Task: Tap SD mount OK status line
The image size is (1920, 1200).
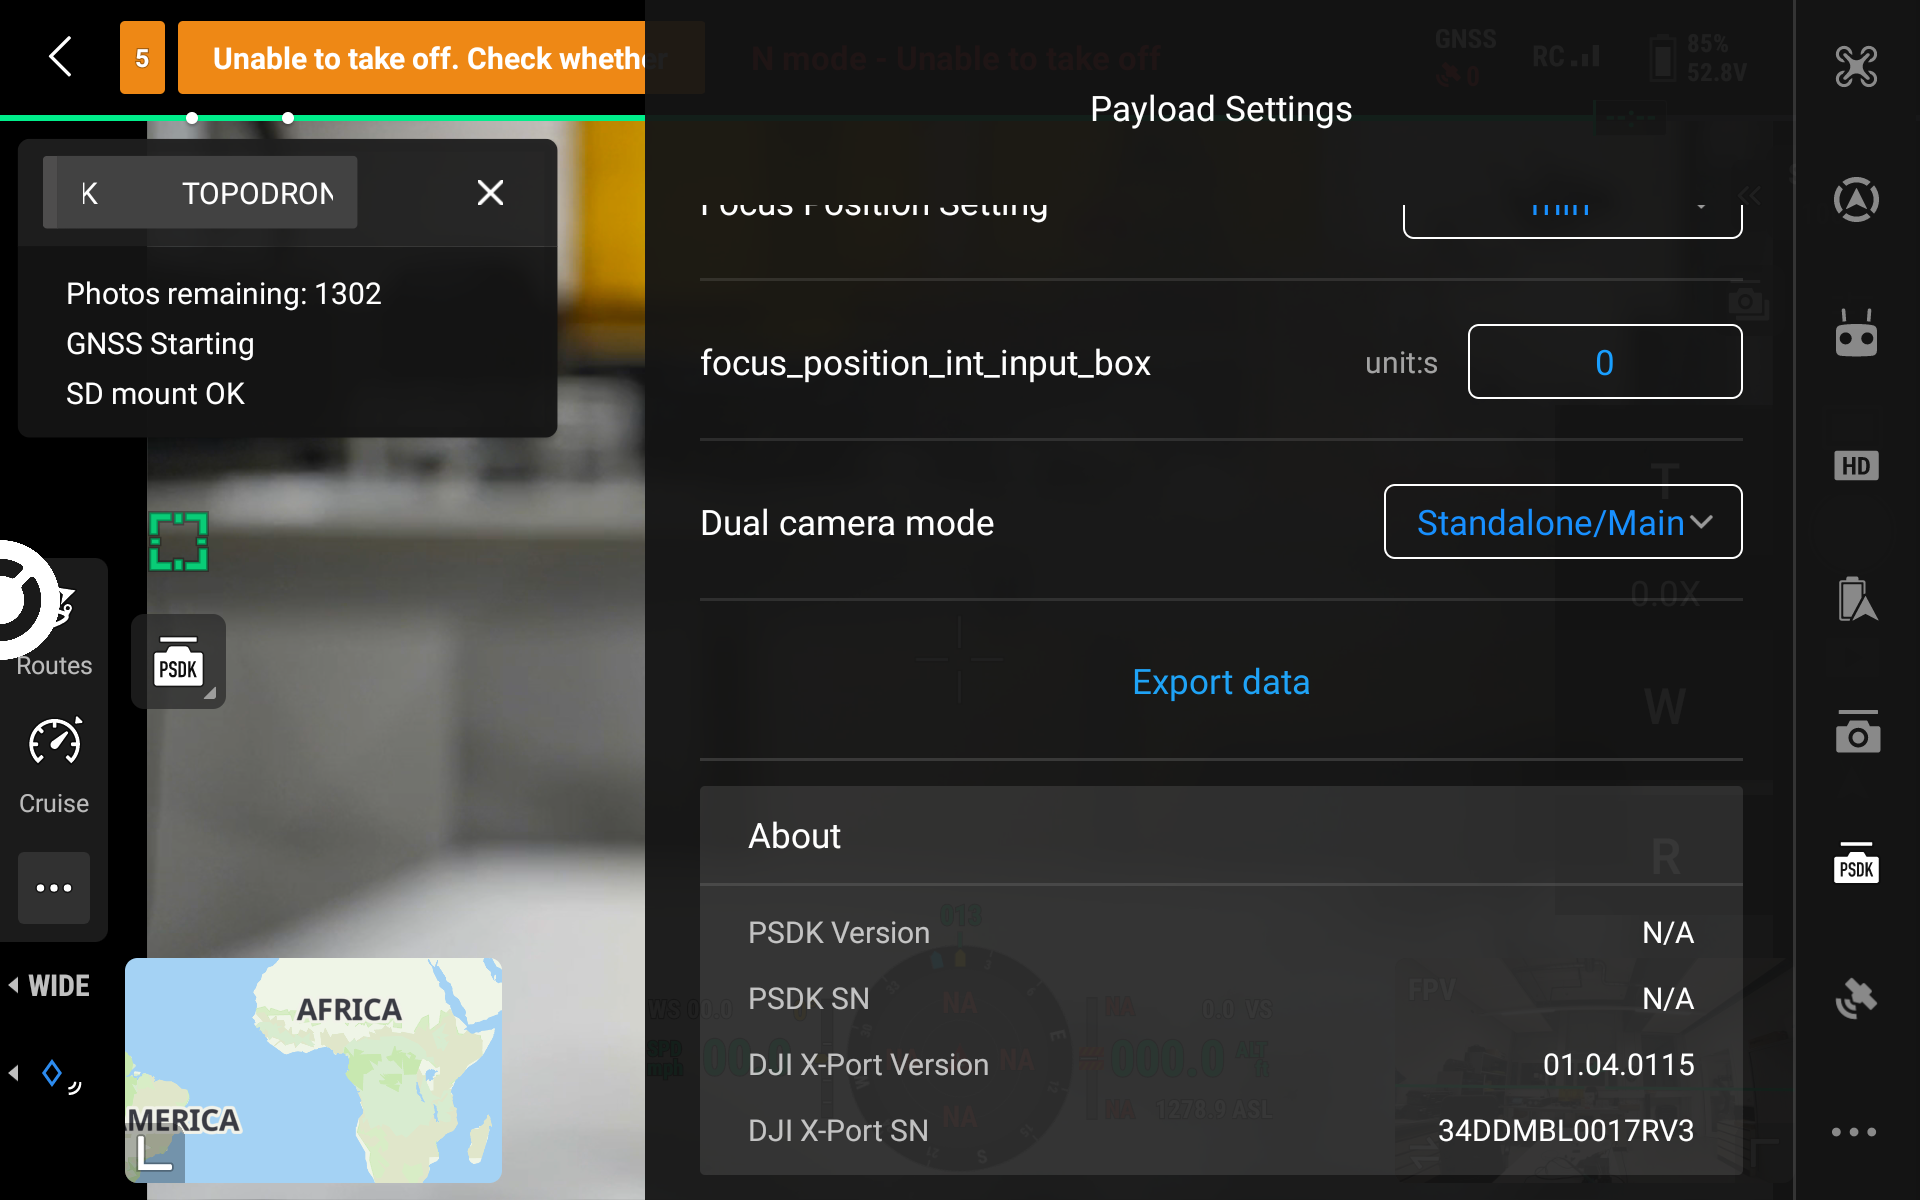Action: pyautogui.click(x=155, y=394)
